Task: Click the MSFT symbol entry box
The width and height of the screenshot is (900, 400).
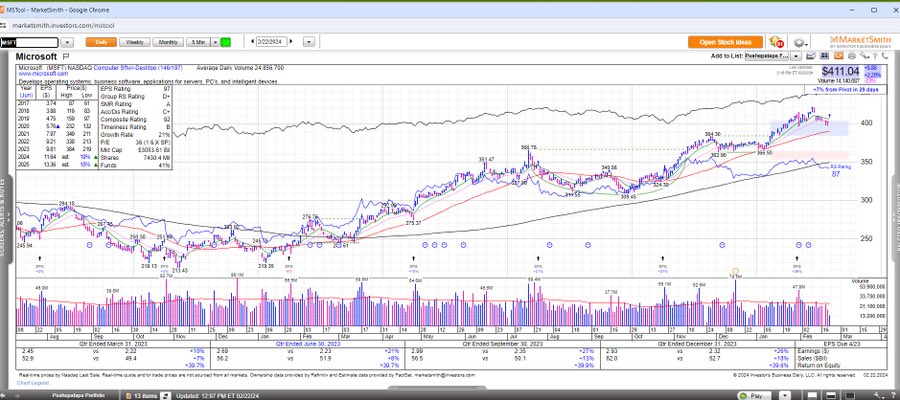Action: tap(29, 42)
